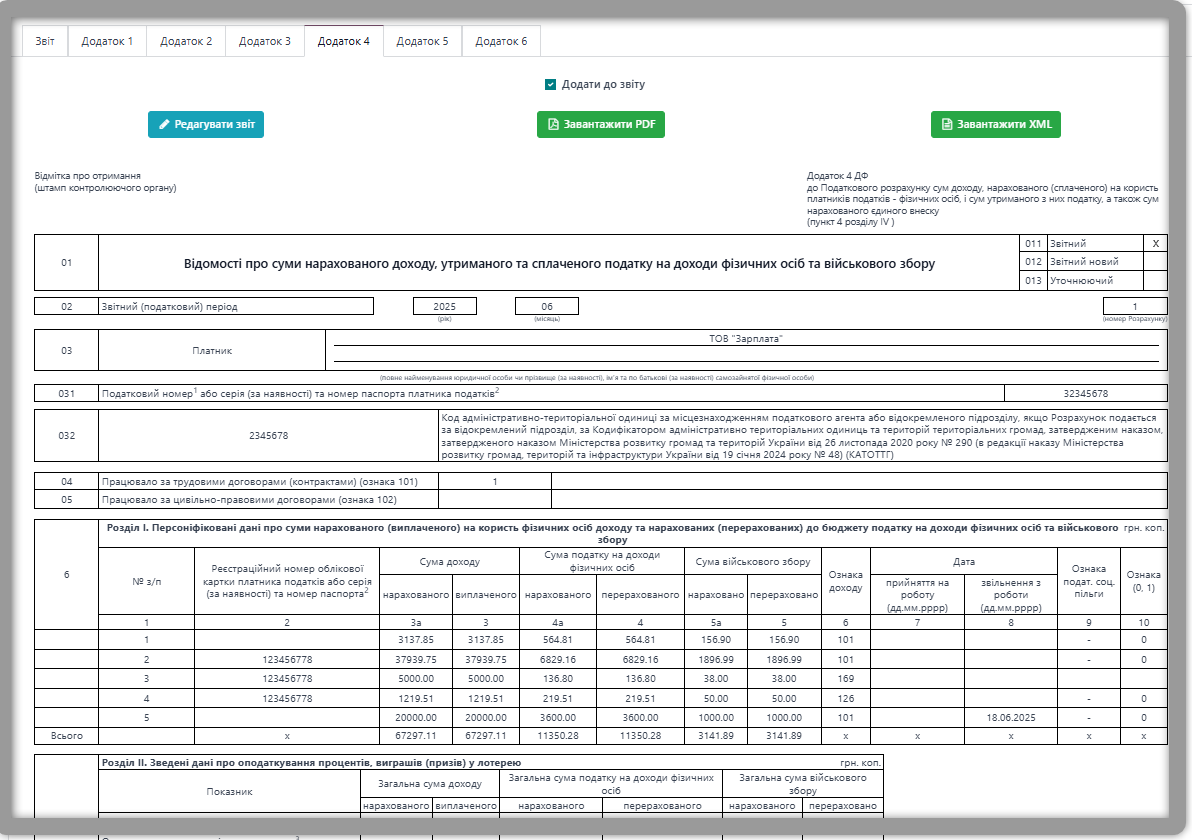The width and height of the screenshot is (1192, 840).
Task: Click the КАТОТТГ code 2345678
Action: coord(268,436)
